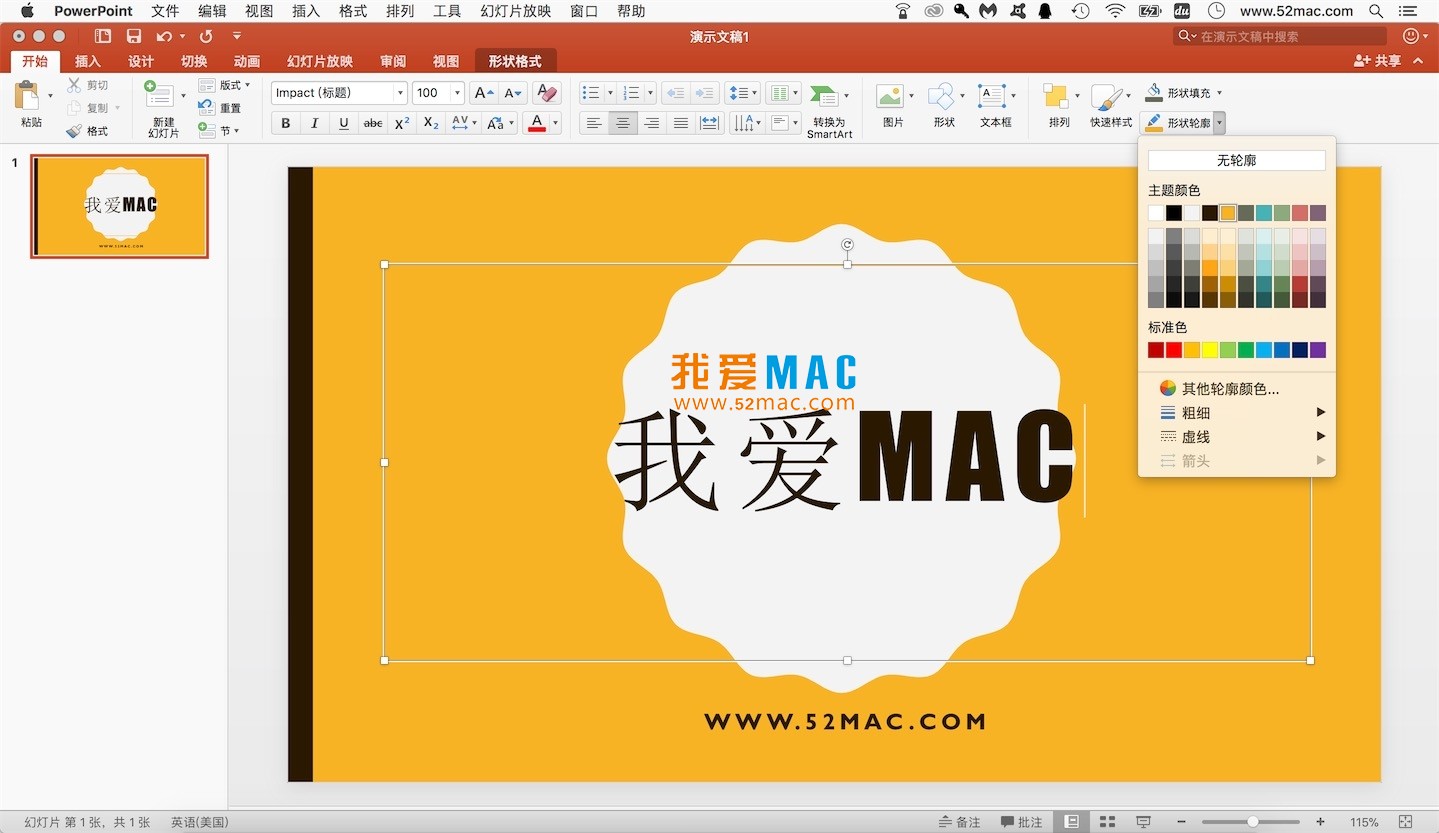This screenshot has height=833, width=1439.
Task: Click the Reset (重置) slide icon
Action: coord(206,108)
